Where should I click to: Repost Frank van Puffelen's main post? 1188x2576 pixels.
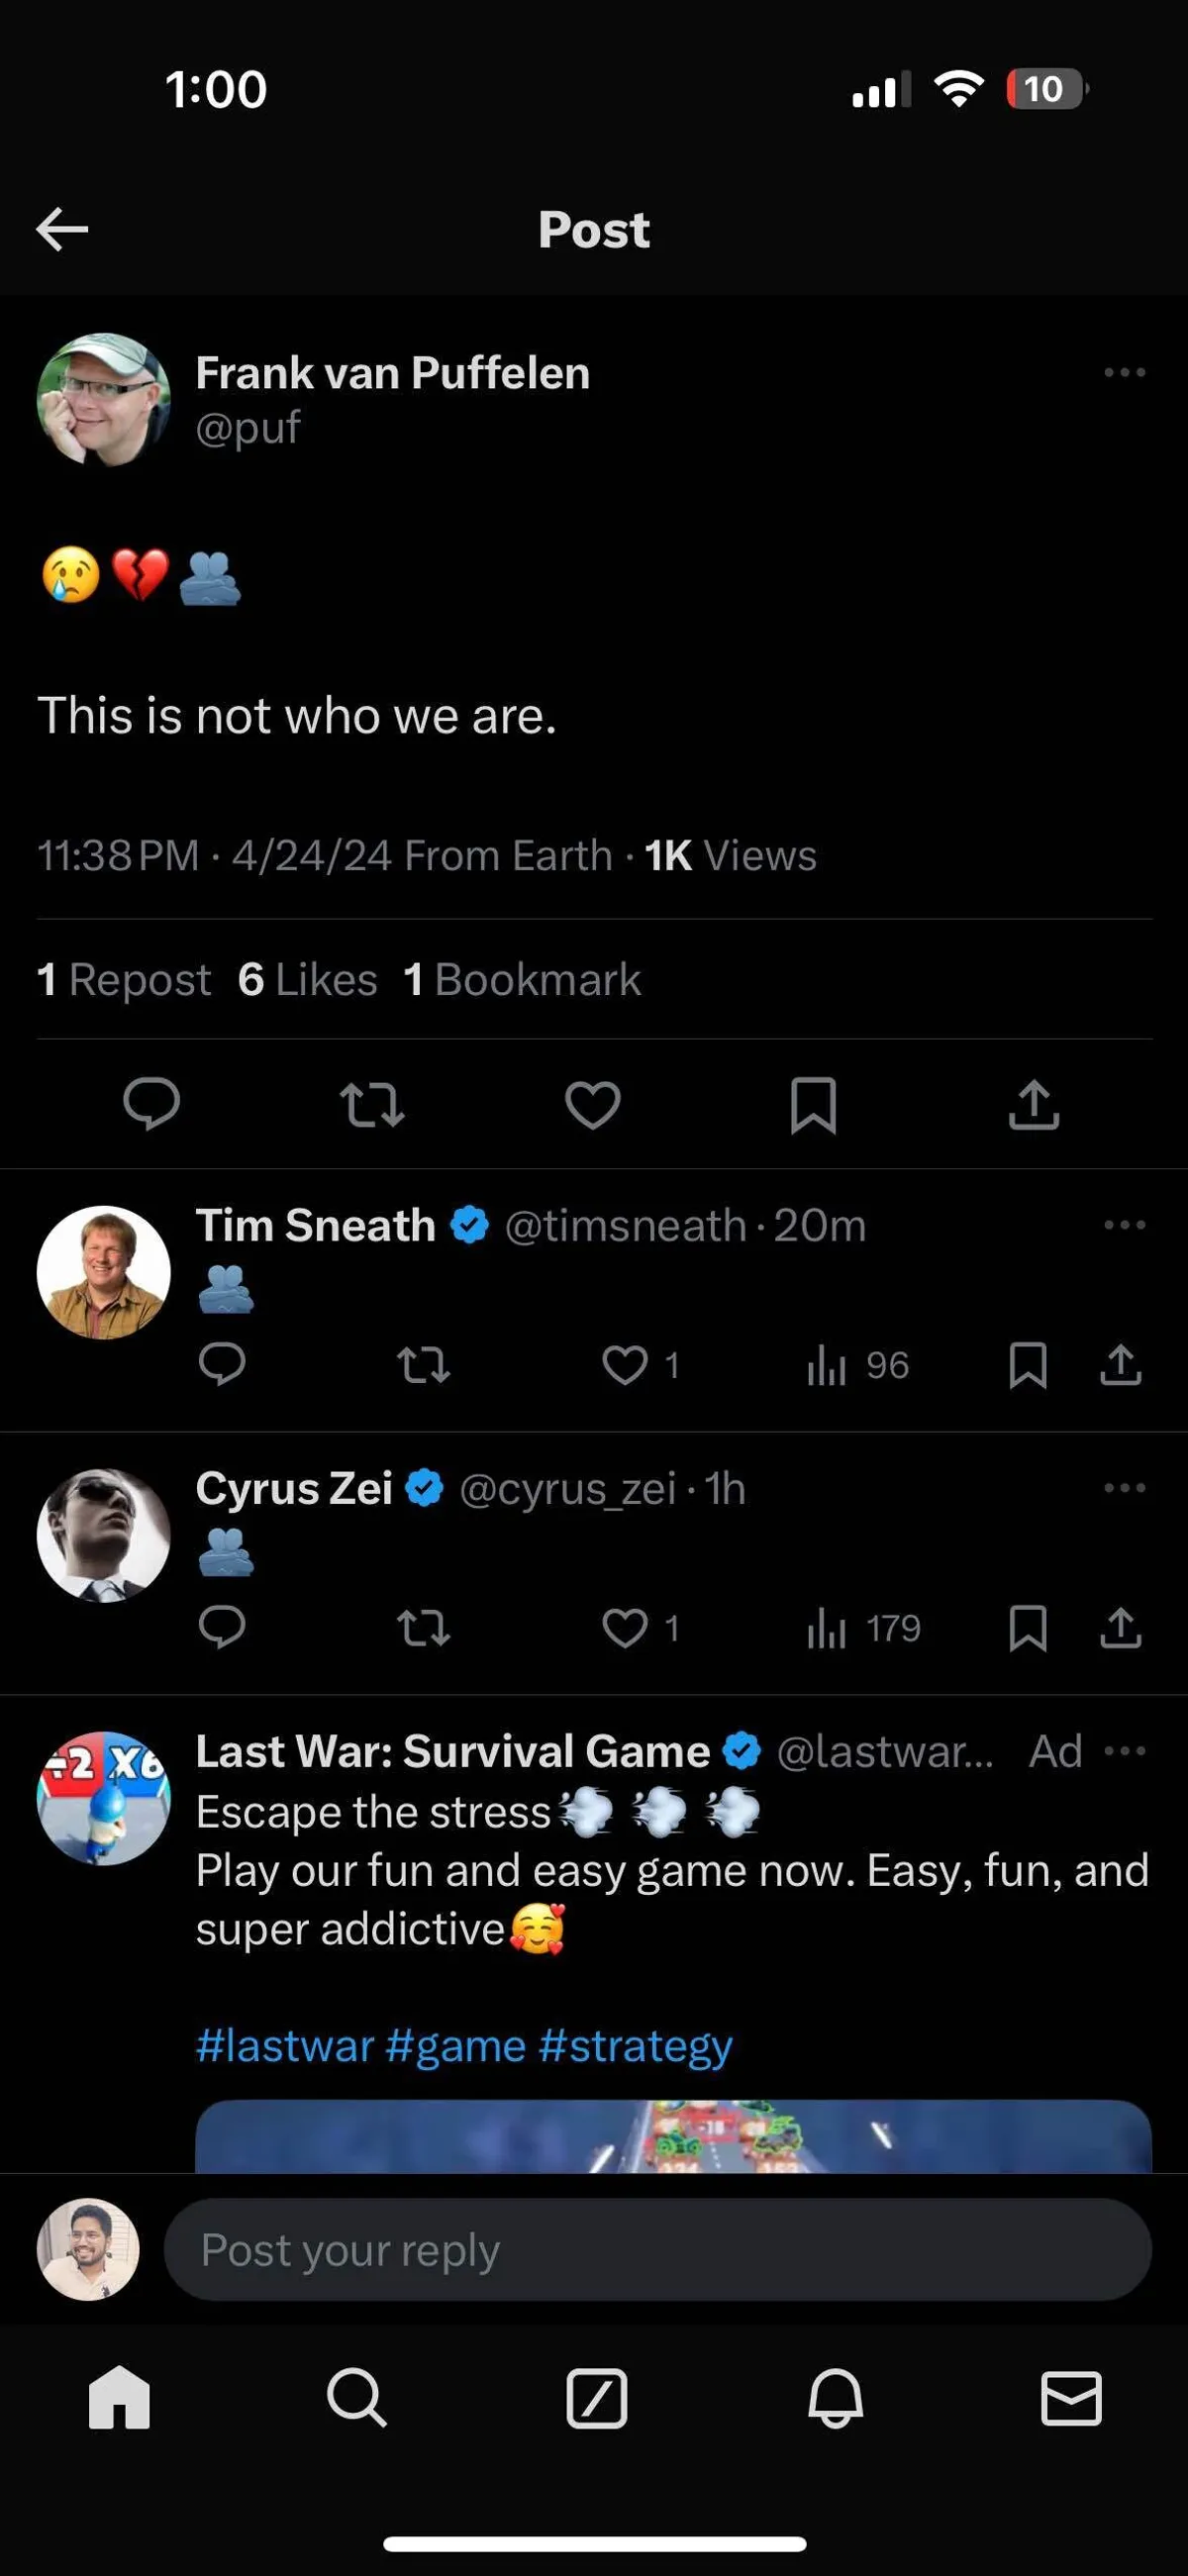tap(372, 1104)
